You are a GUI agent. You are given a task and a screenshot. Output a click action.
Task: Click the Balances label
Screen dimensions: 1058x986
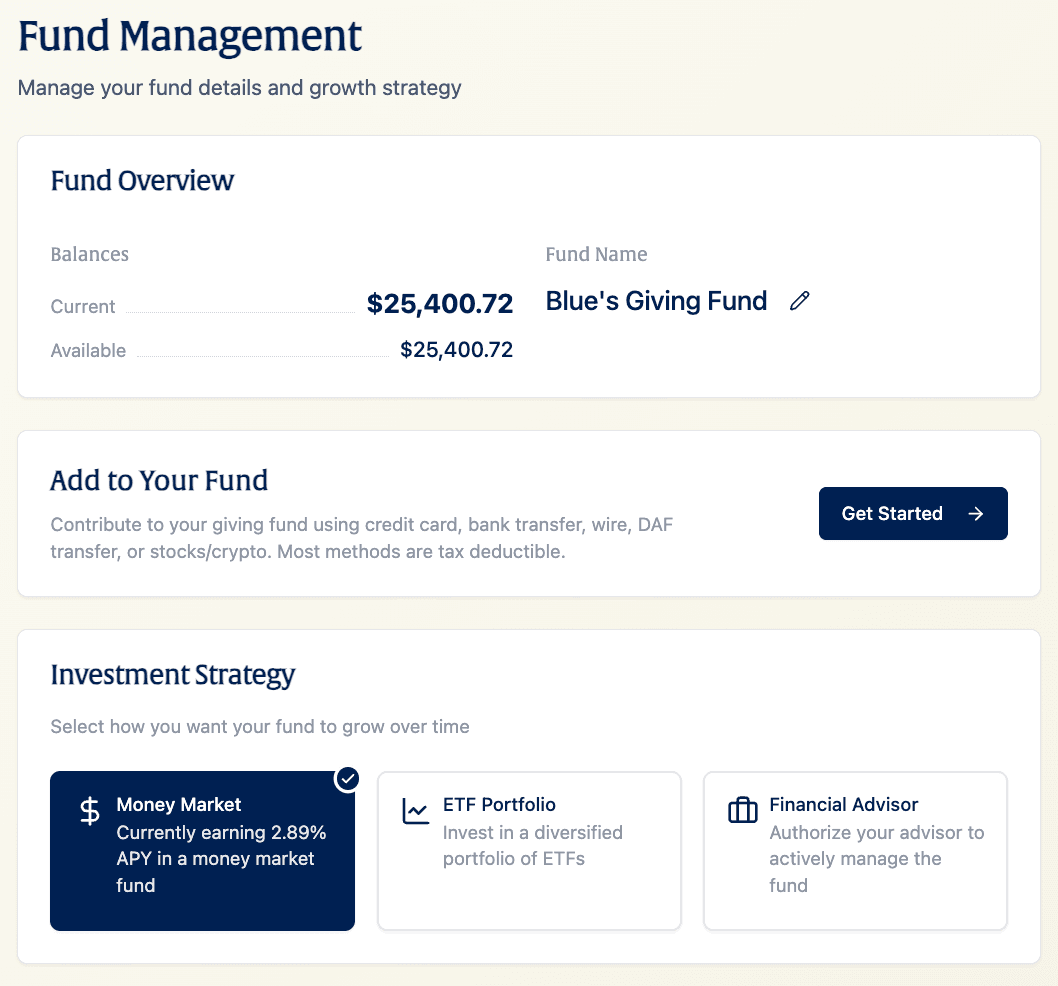(89, 254)
